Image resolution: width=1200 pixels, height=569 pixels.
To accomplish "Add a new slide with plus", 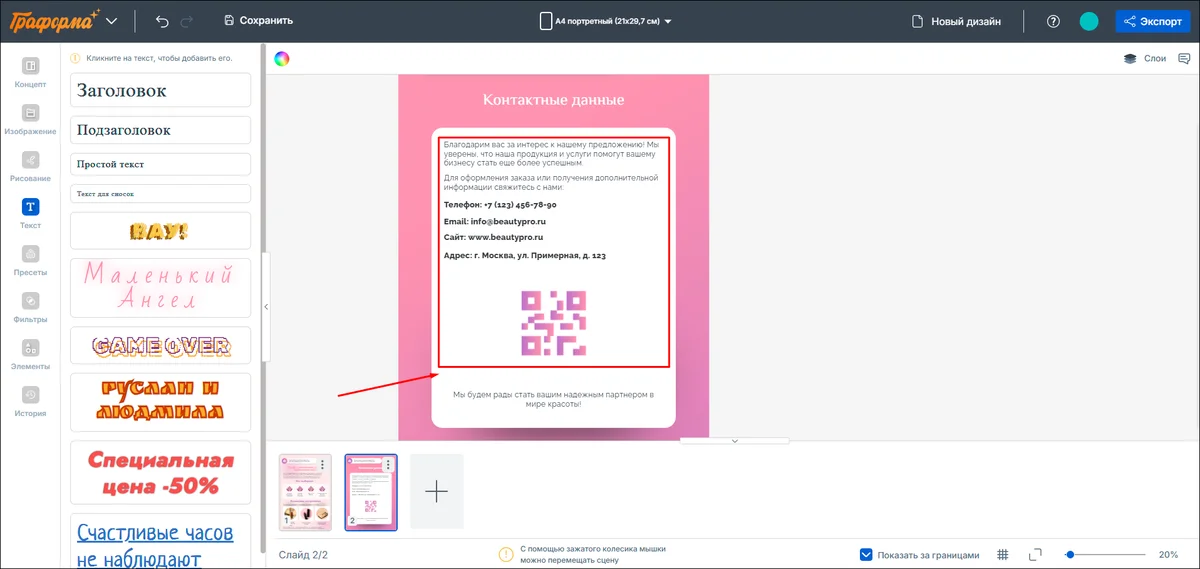I will (437, 491).
